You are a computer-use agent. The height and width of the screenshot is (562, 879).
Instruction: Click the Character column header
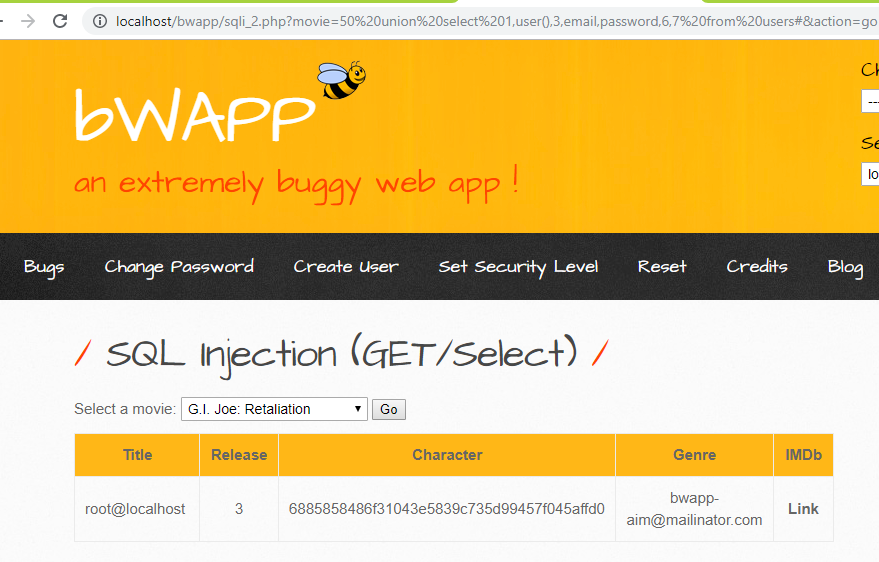pos(447,455)
